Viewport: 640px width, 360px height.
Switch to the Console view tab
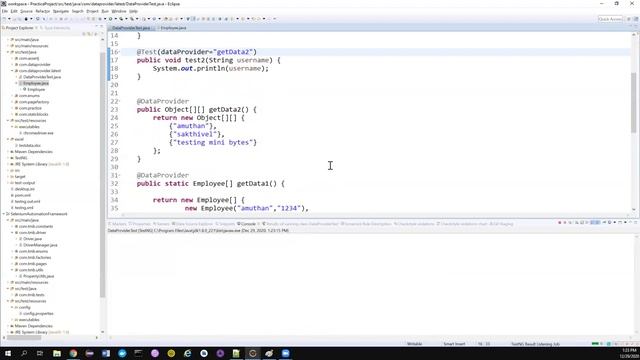click(248, 224)
